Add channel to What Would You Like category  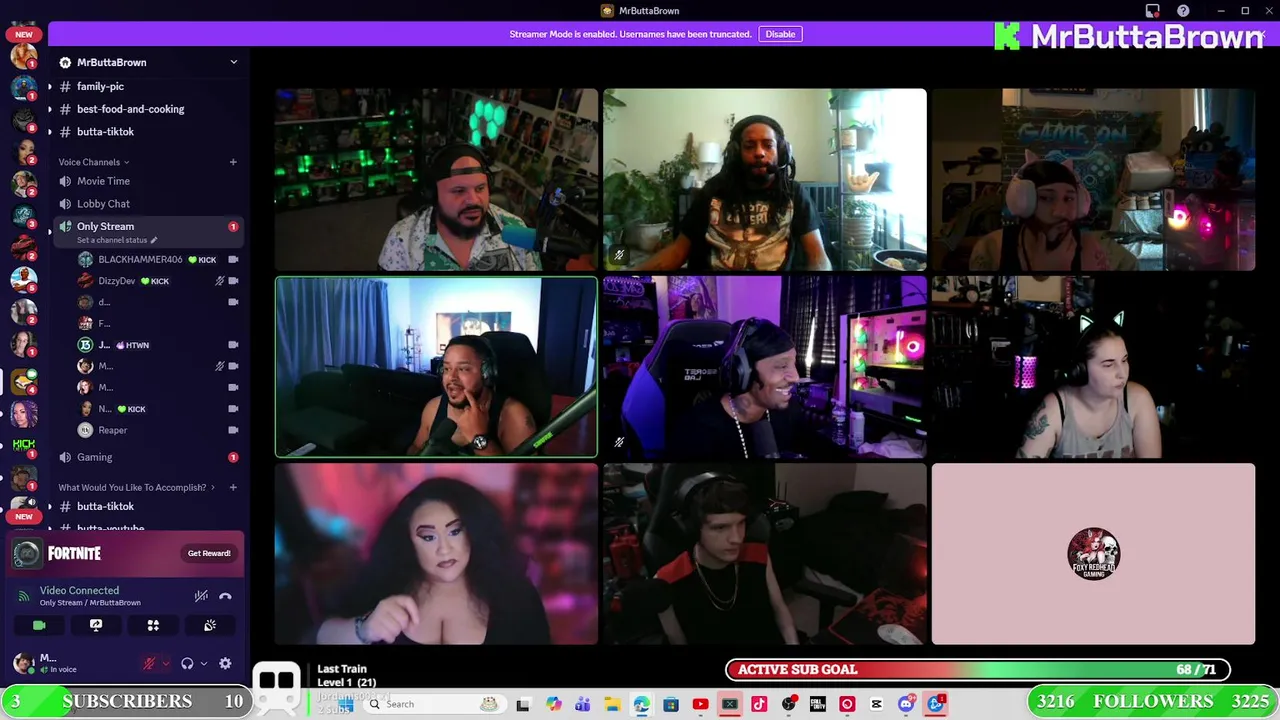click(x=233, y=487)
